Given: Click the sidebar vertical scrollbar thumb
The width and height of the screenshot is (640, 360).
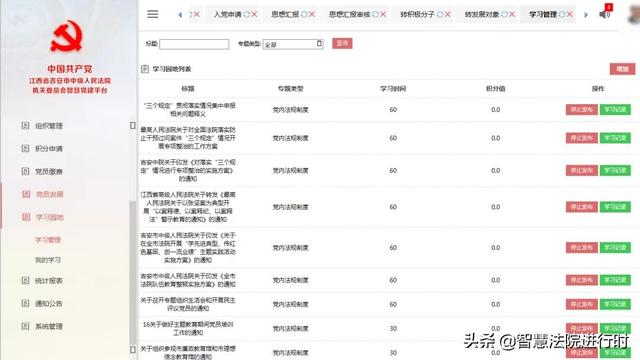Looking at the screenshot, I should tap(133, 273).
